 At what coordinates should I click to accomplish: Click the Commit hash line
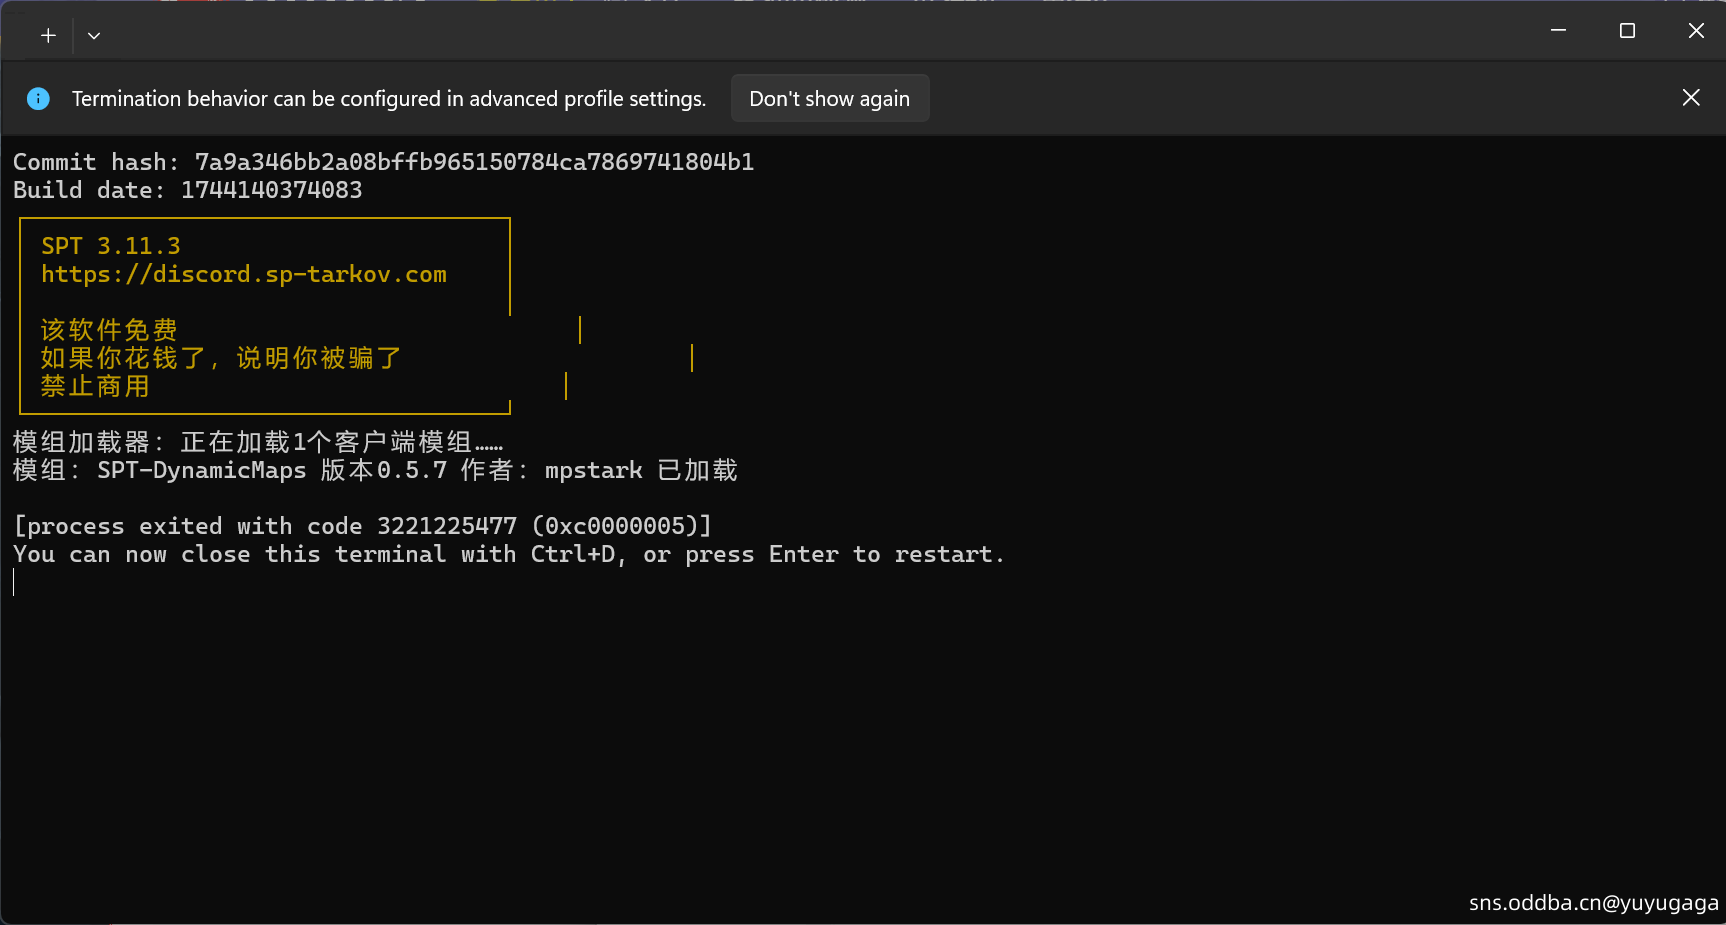click(x=383, y=162)
